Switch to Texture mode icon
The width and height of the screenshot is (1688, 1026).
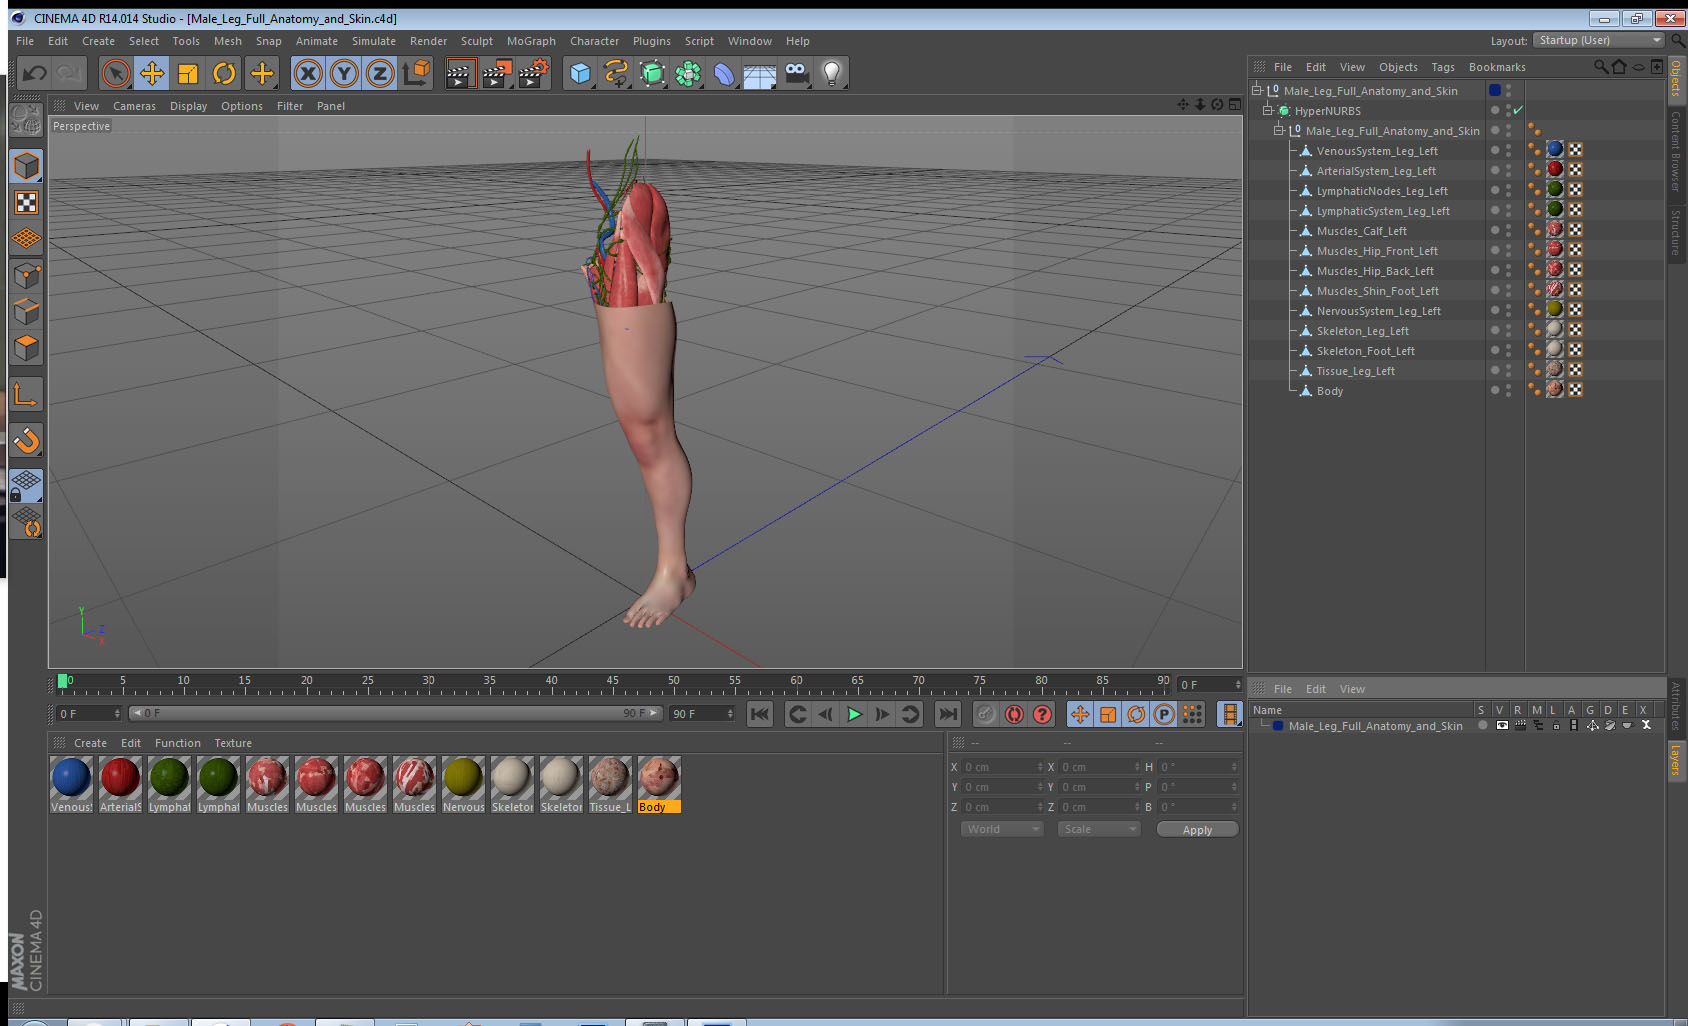[x=26, y=203]
